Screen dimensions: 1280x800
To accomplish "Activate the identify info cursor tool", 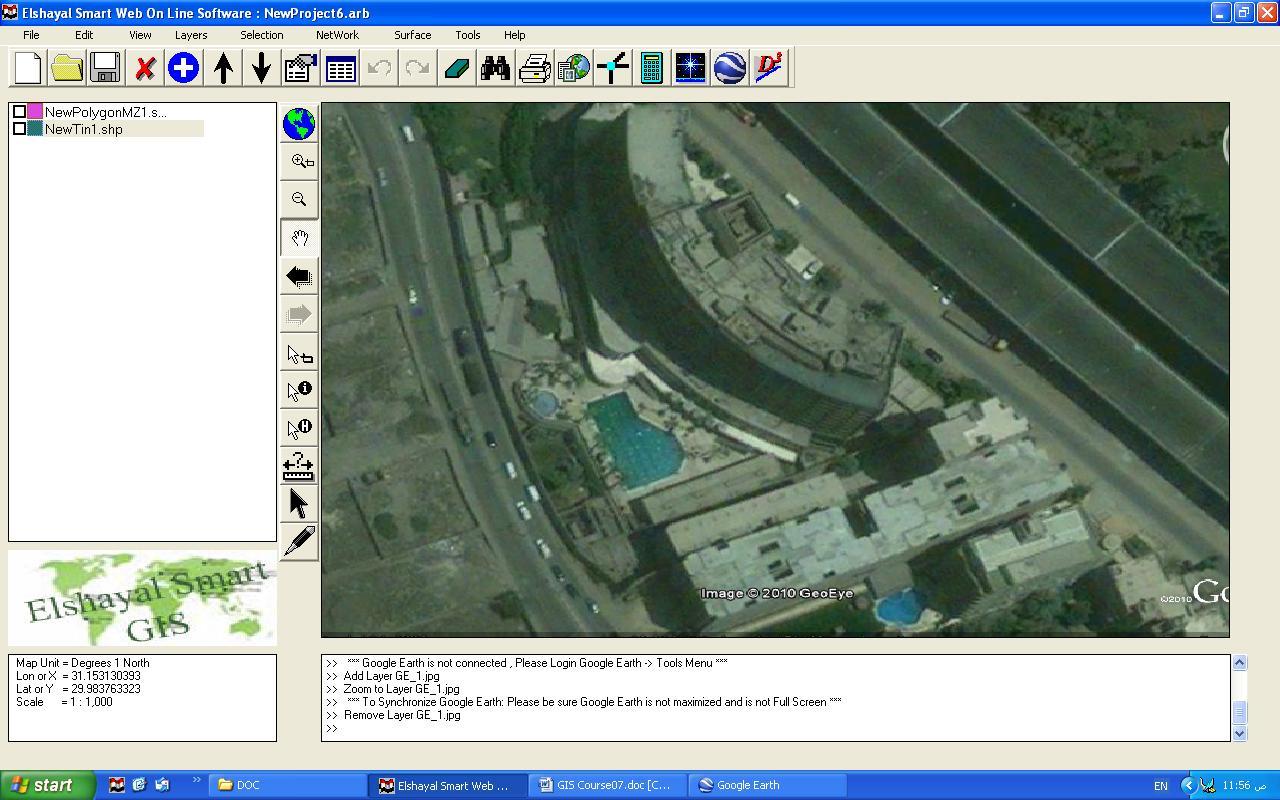I will (299, 390).
